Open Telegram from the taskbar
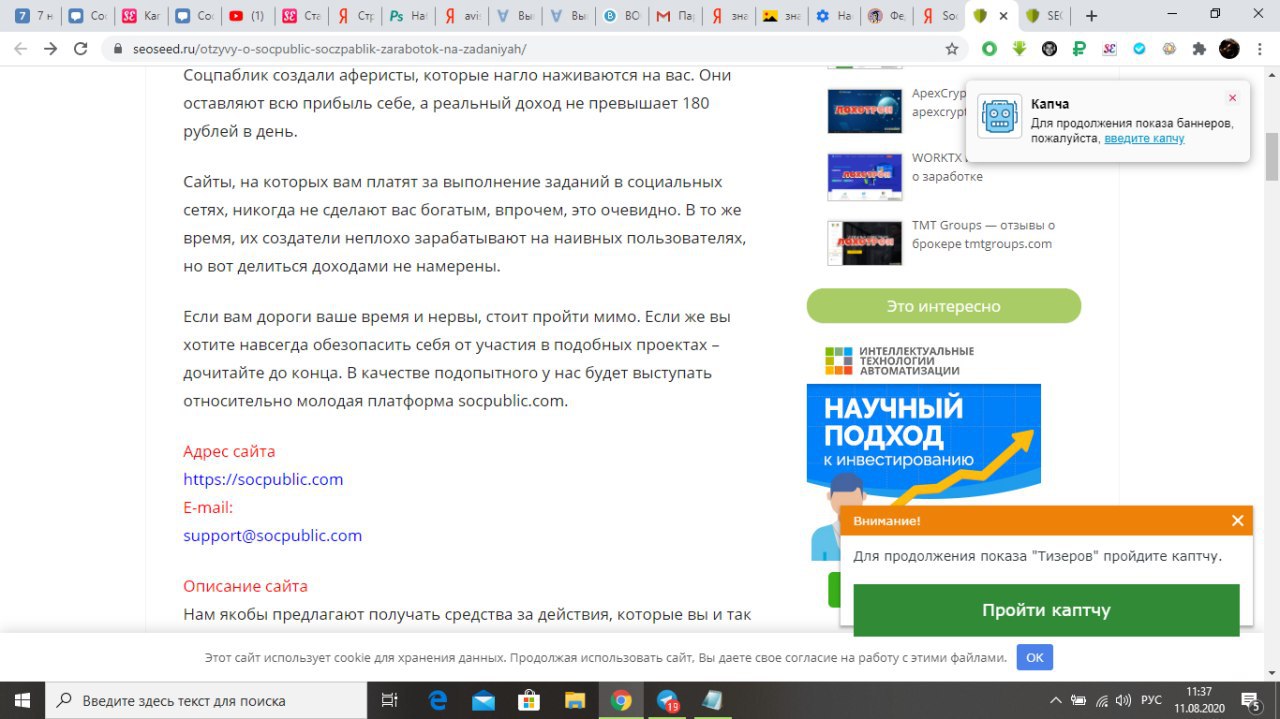The width and height of the screenshot is (1280, 719). pos(667,700)
